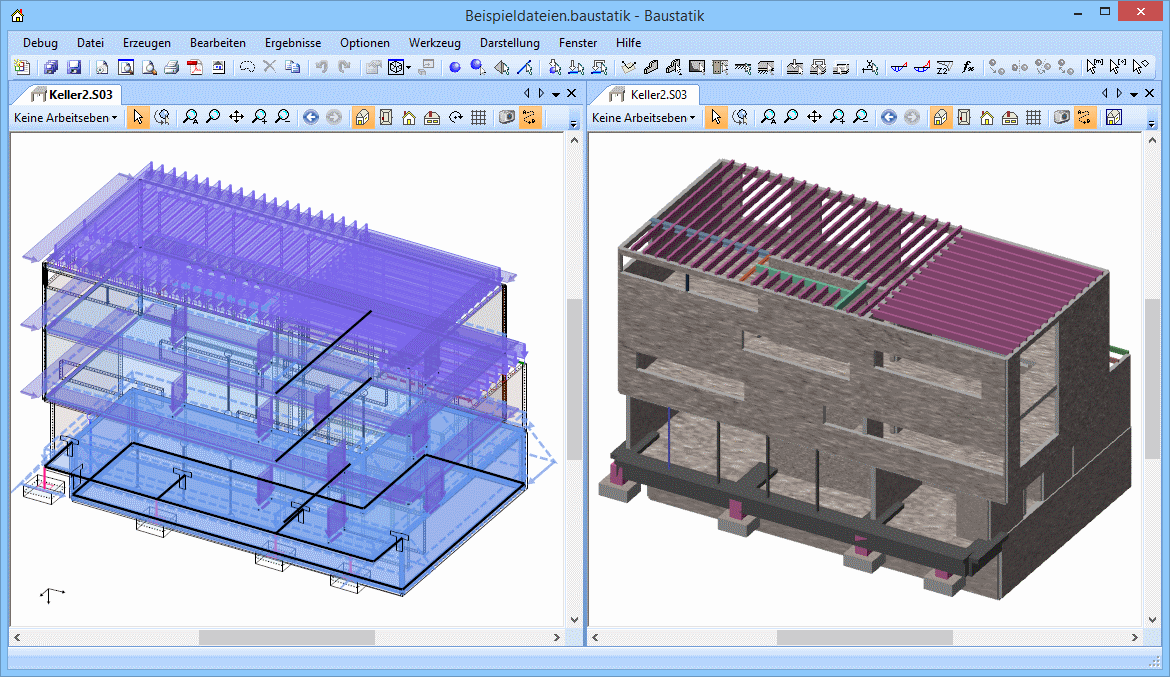Toggle the 3D isometric view button in right view
1170x677 pixels.
[940, 117]
